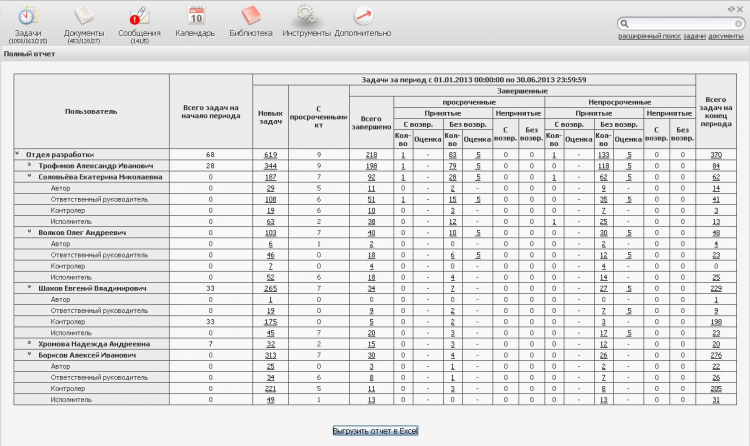Click the Всего задач на конец периода header
This screenshot has width=750, height=446.
(716, 112)
